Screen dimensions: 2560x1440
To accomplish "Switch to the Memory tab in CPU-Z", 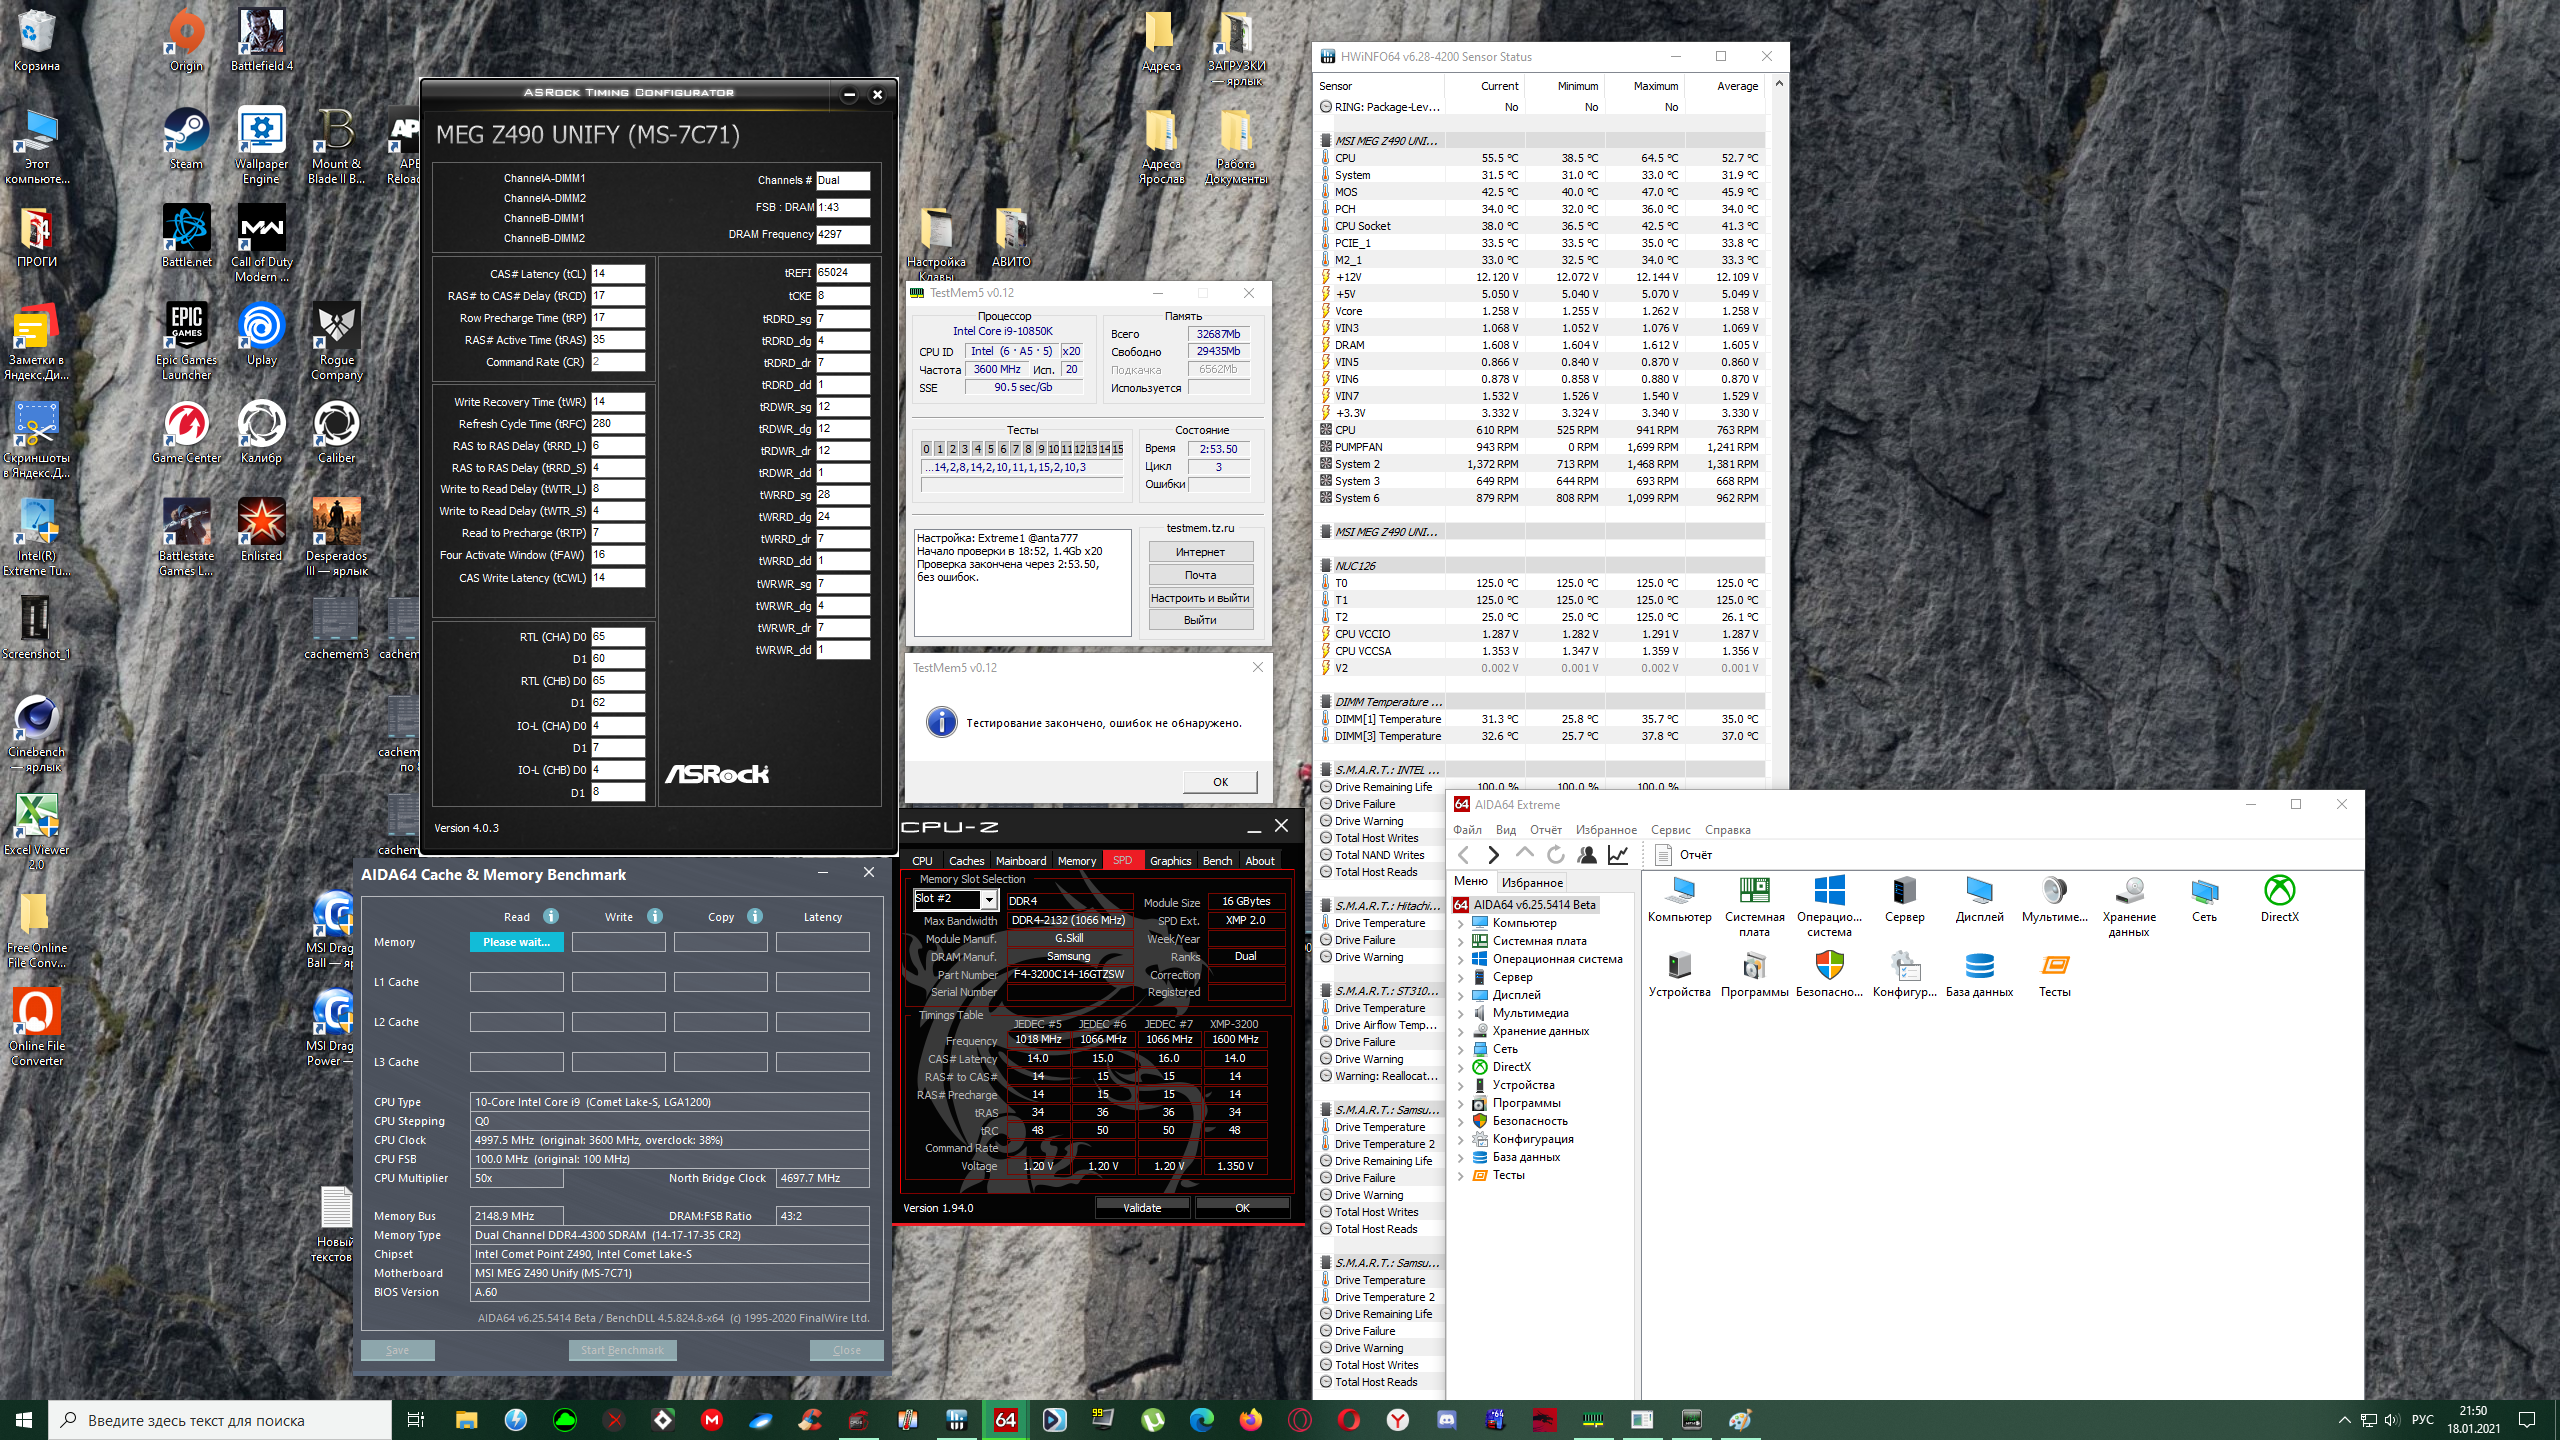I will (x=1076, y=861).
